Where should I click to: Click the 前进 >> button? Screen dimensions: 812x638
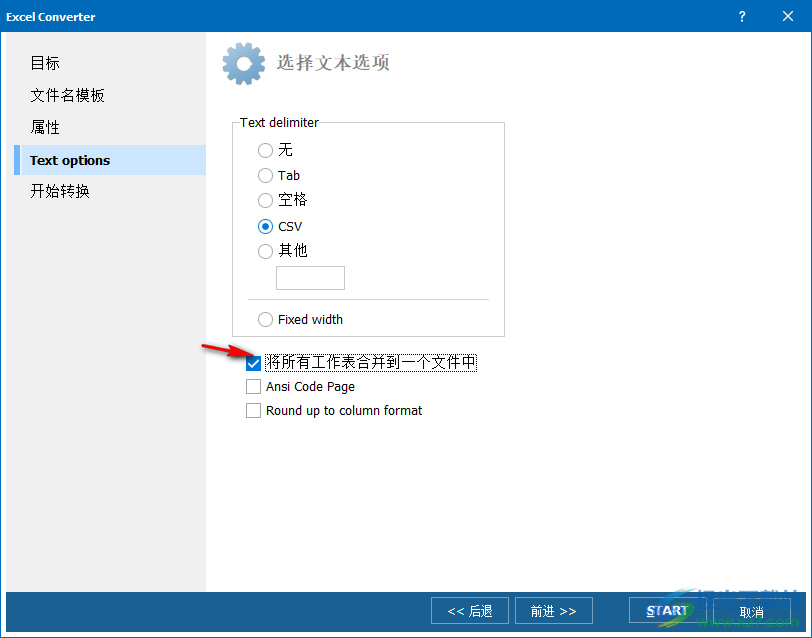[x=554, y=611]
